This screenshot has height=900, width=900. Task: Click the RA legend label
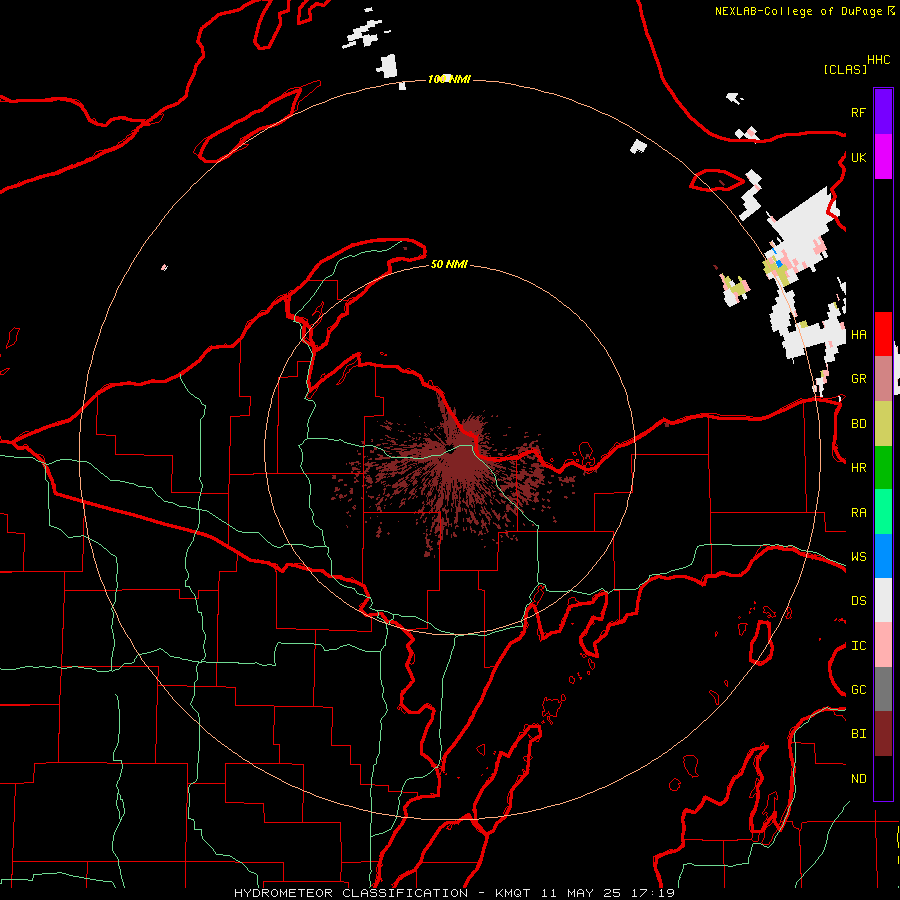[x=858, y=513]
